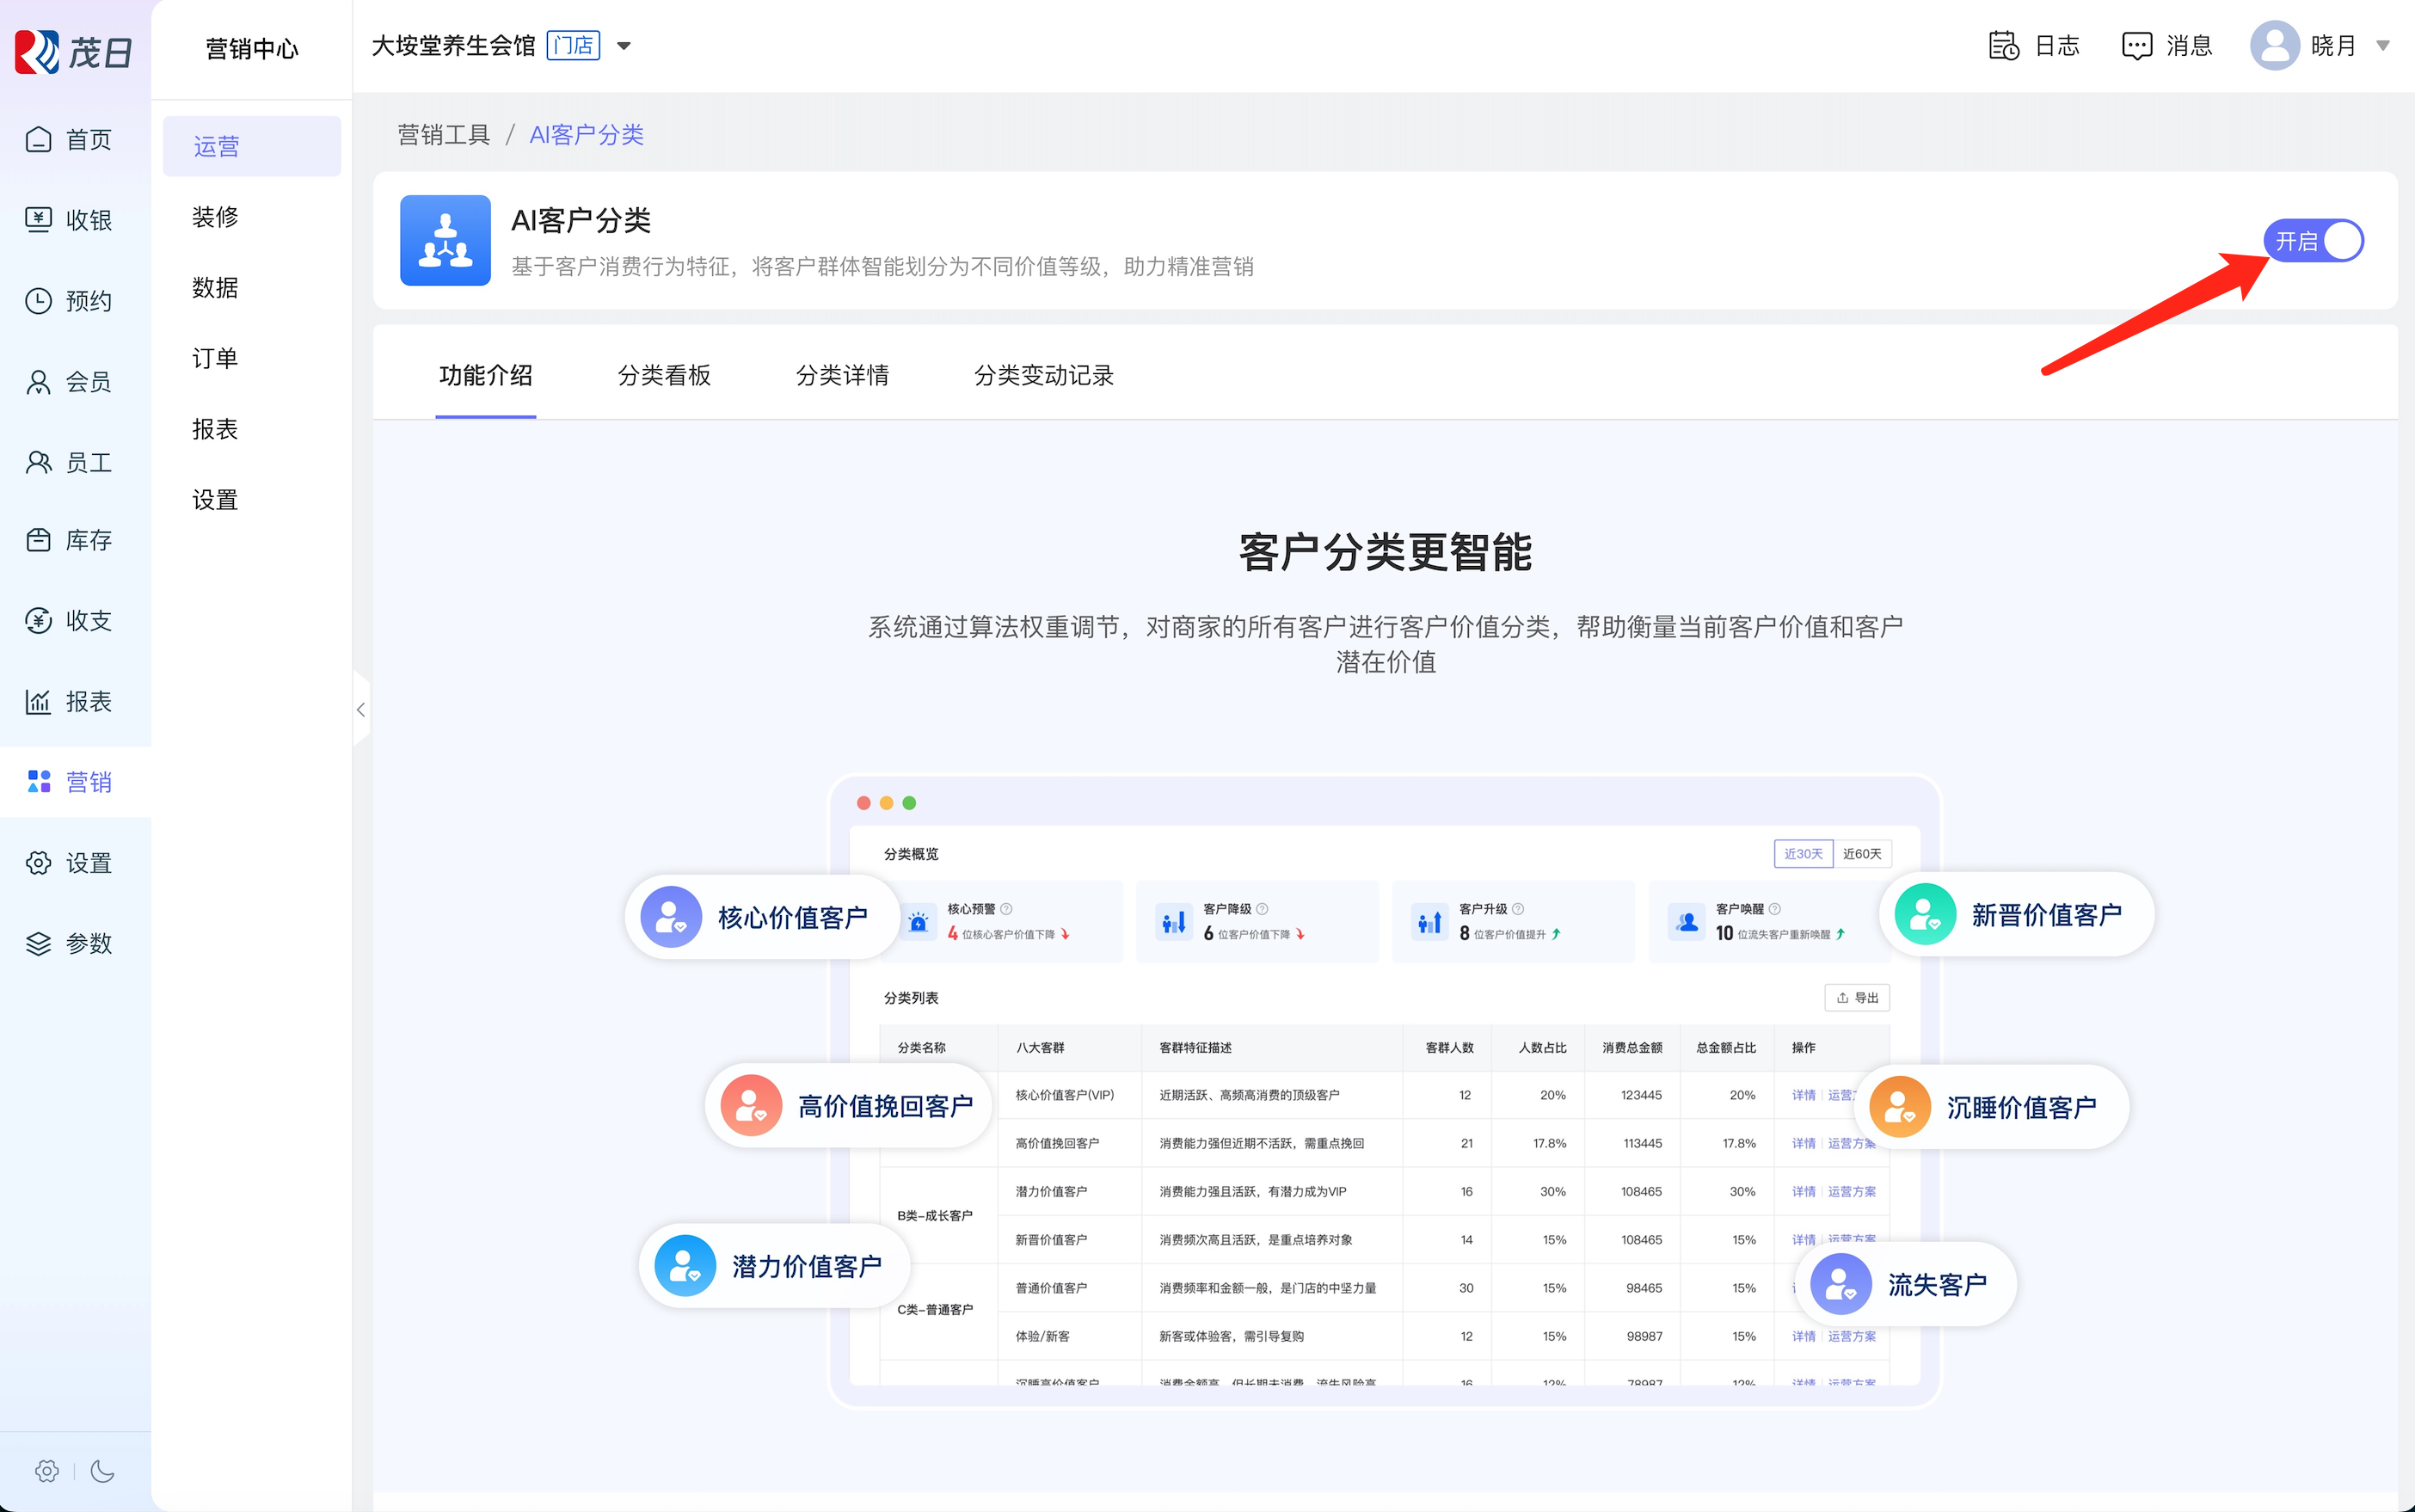Open the 日志 calendar icon
Screen dimensions: 2415x1512
coord(2003,46)
